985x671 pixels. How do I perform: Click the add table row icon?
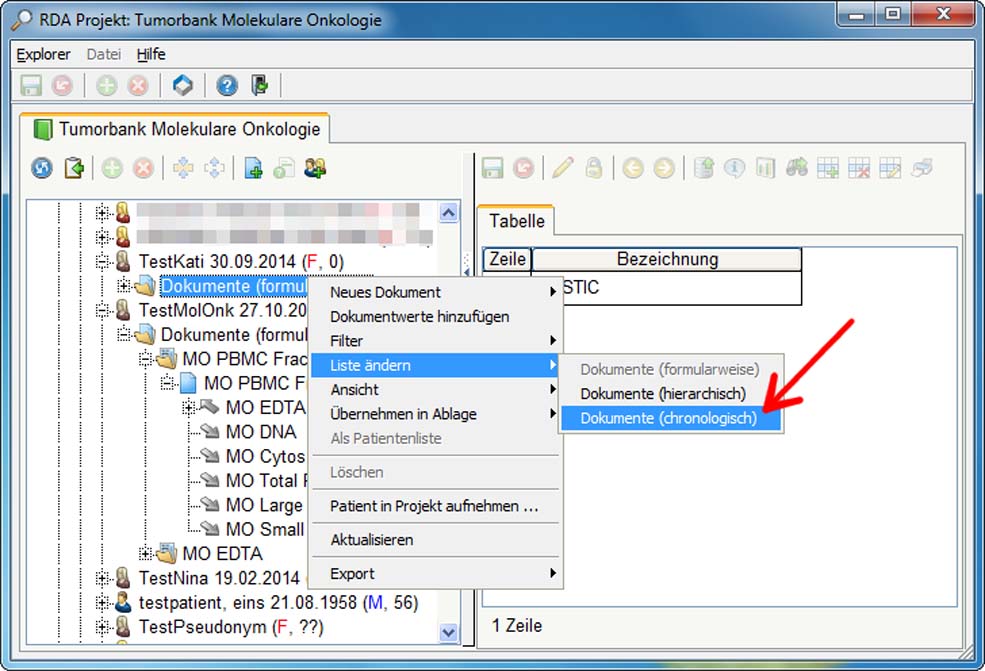click(x=828, y=169)
